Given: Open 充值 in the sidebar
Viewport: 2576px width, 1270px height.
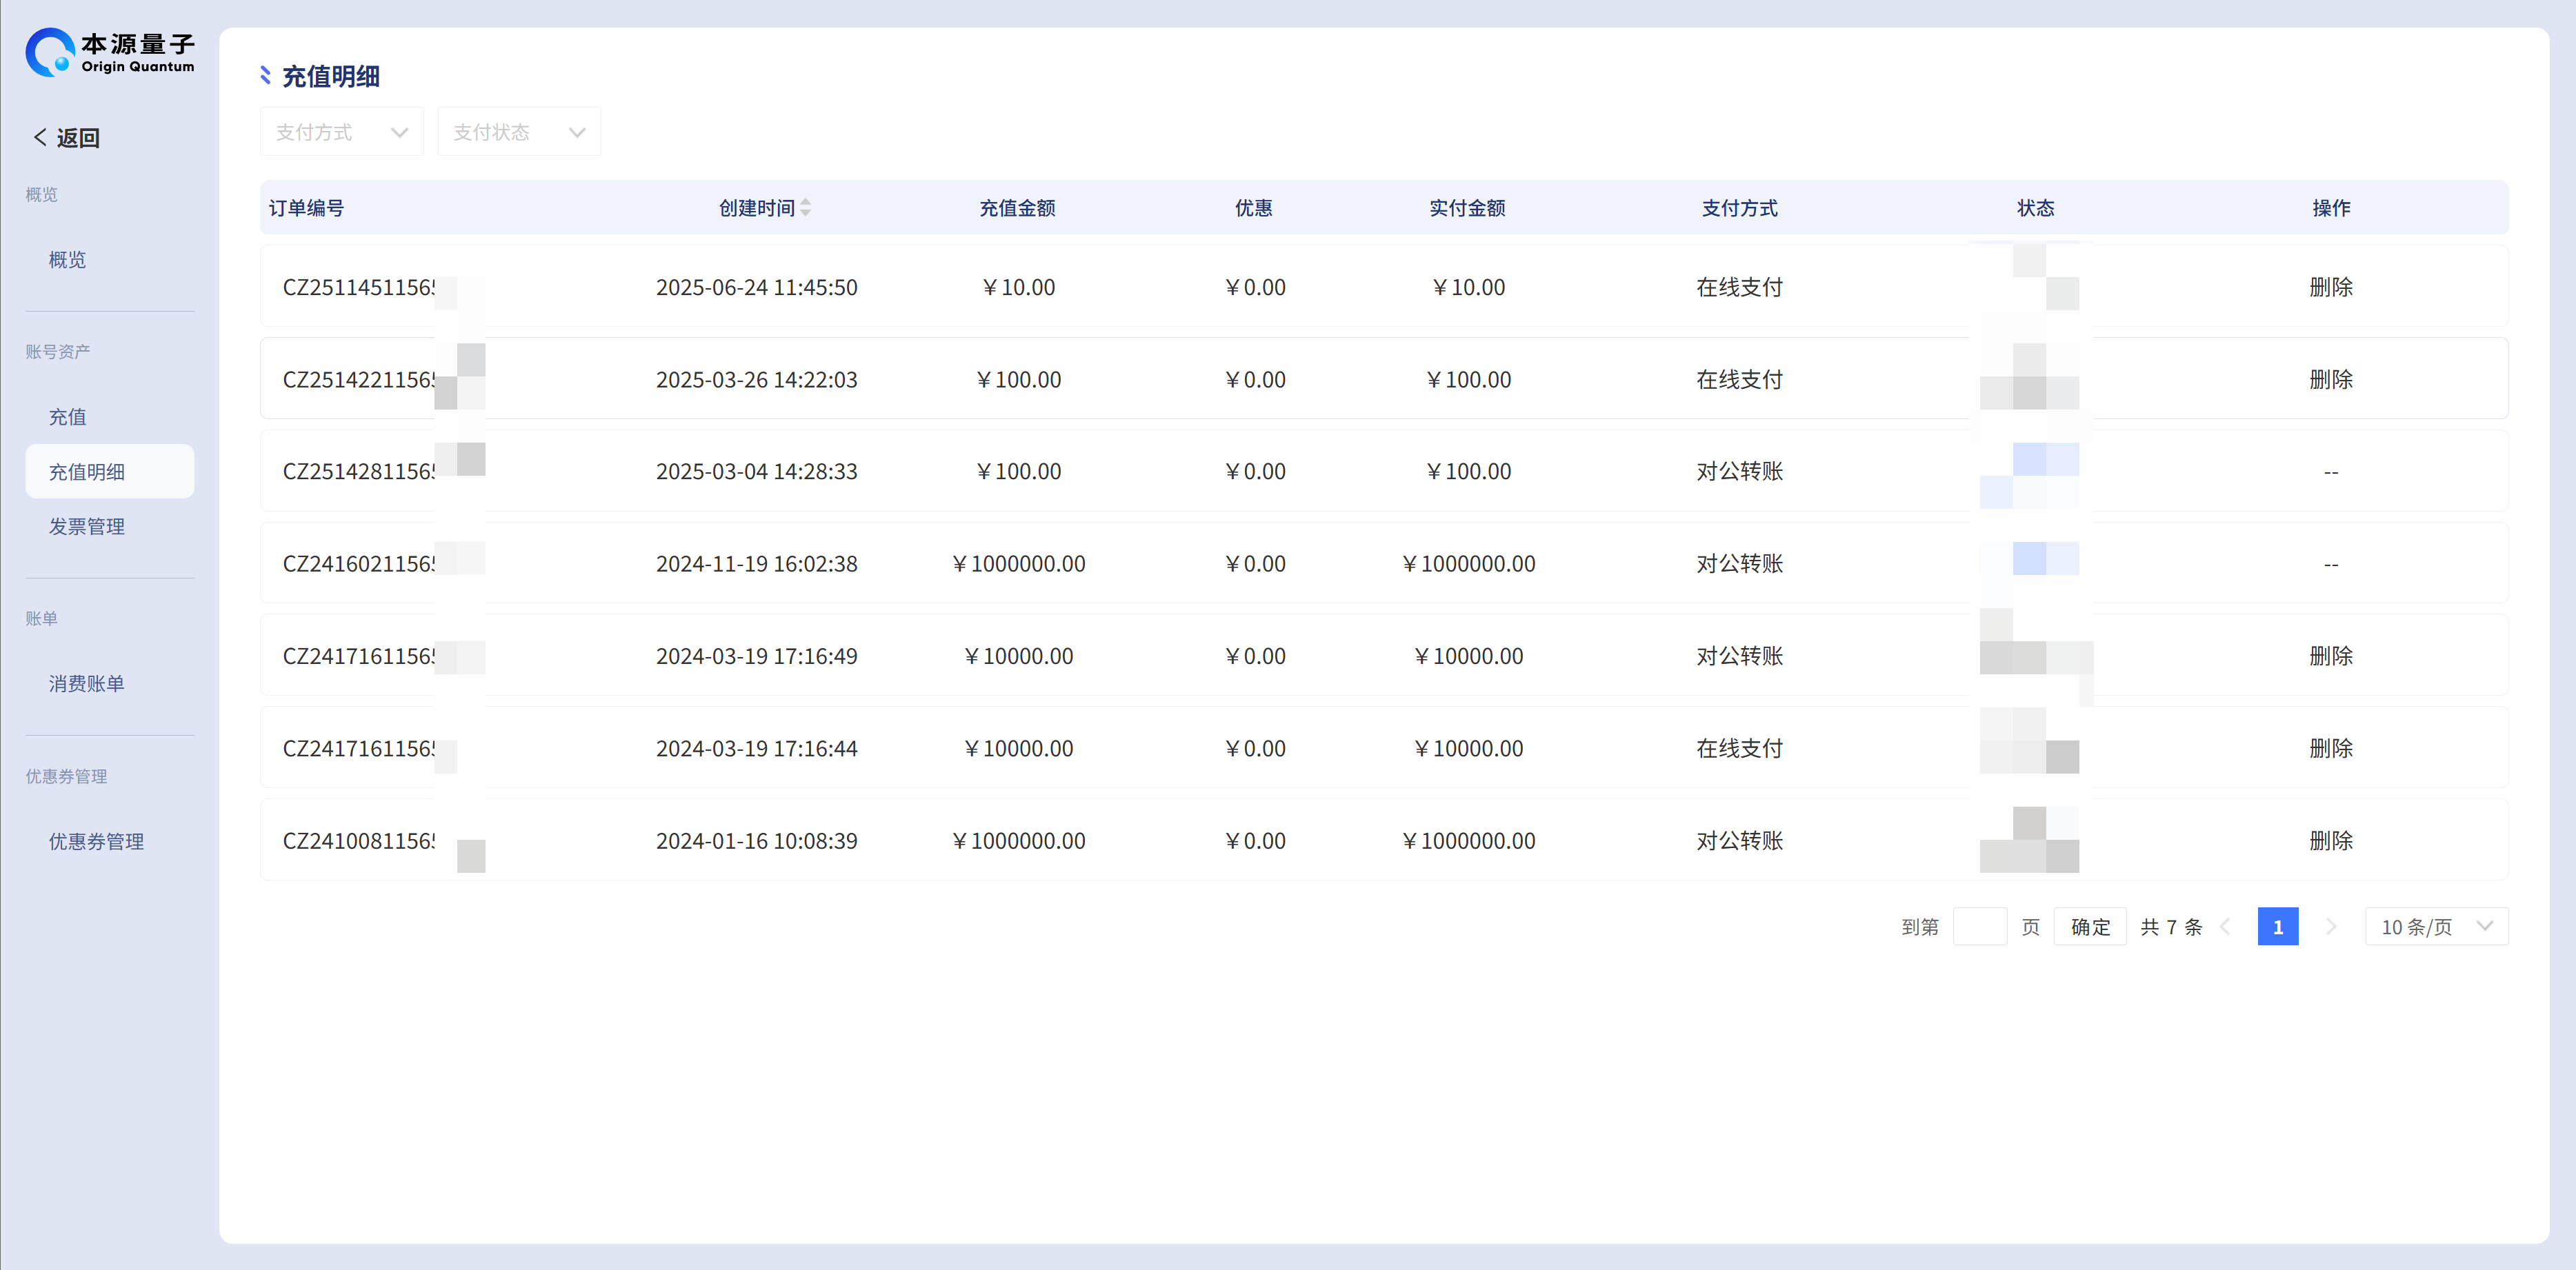Looking at the screenshot, I should point(67,417).
